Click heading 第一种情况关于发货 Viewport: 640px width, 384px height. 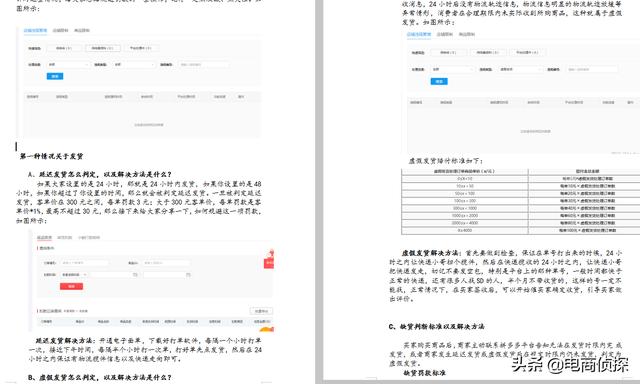click(51, 156)
